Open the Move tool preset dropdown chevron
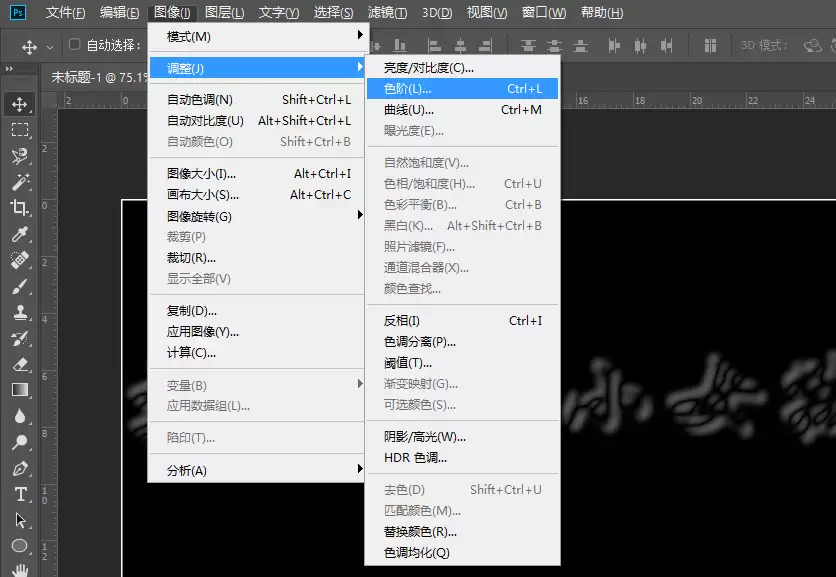 (x=50, y=47)
